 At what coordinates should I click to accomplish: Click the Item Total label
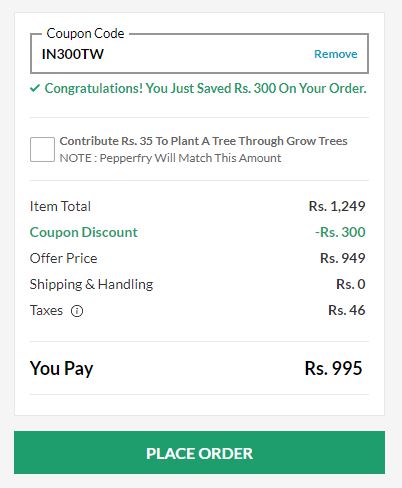60,206
